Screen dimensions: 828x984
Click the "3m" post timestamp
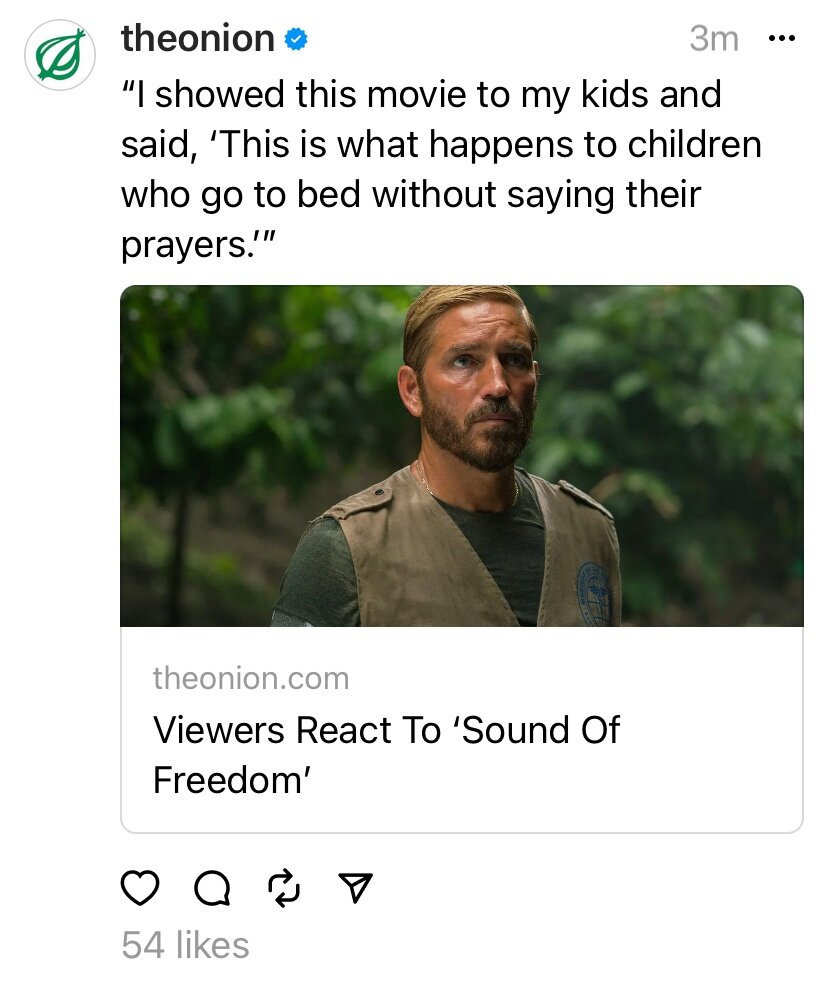714,39
